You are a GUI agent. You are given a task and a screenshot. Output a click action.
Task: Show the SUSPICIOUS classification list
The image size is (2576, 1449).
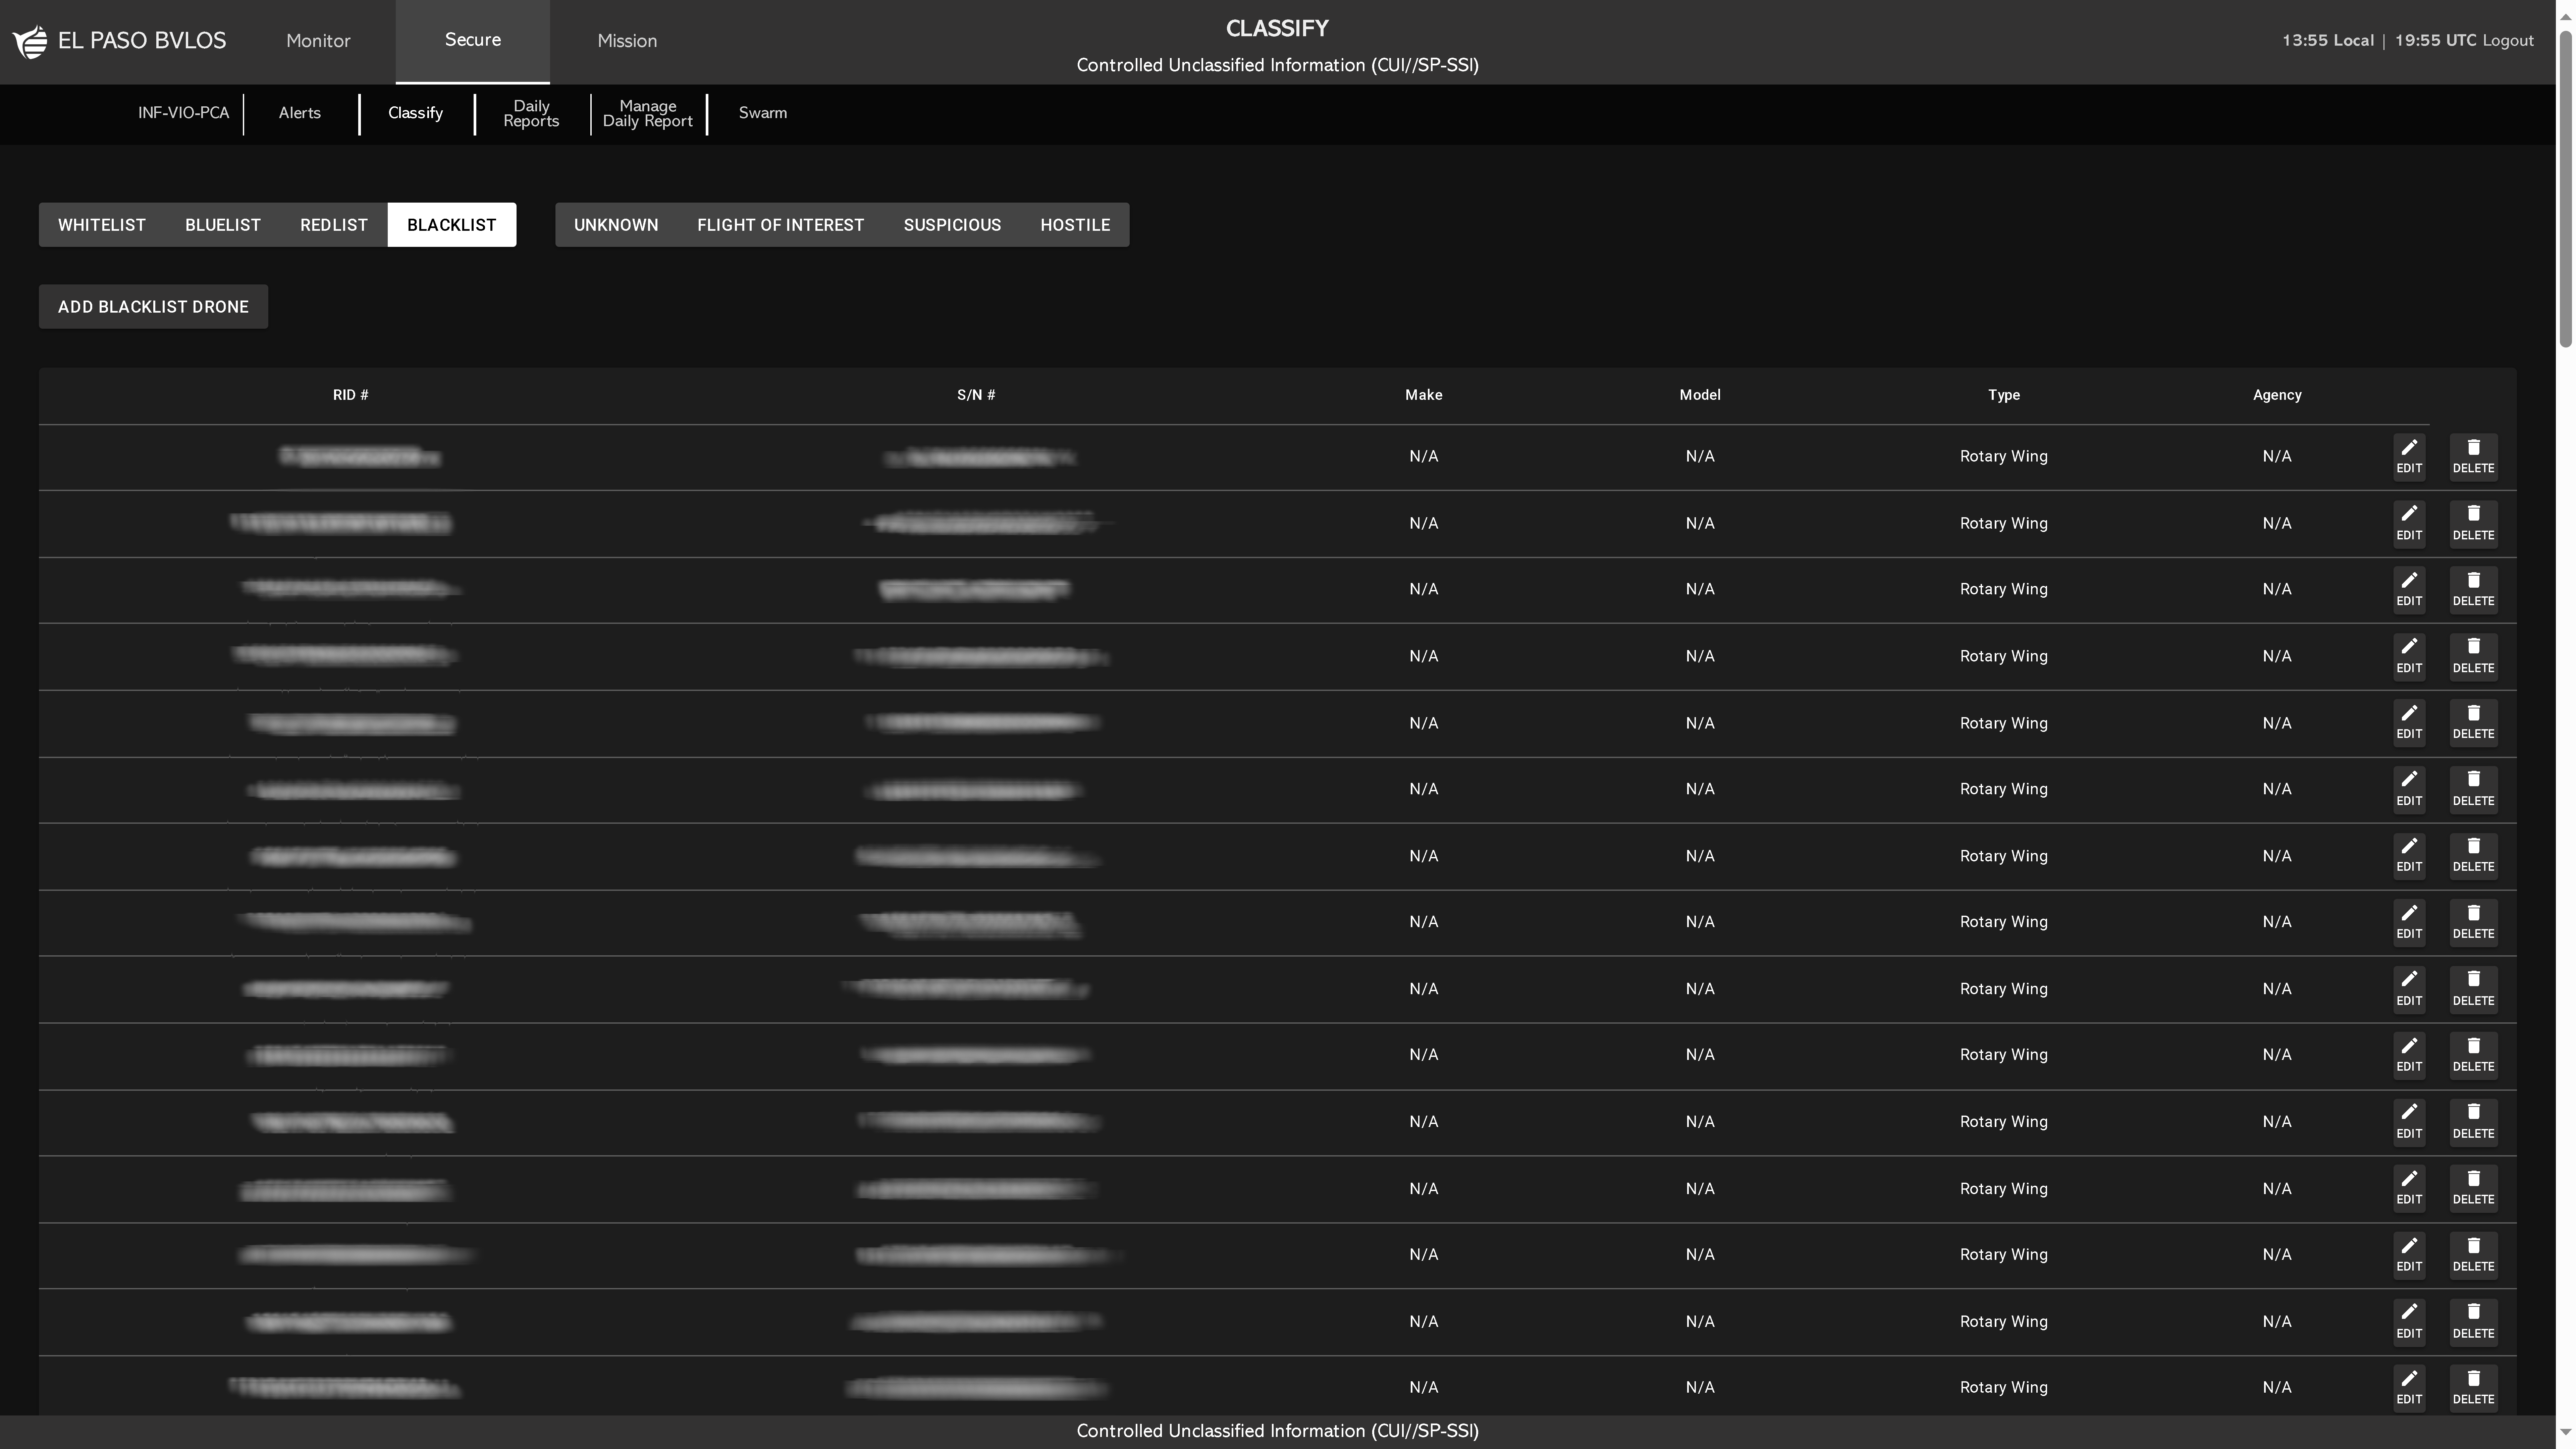pyautogui.click(x=952, y=225)
